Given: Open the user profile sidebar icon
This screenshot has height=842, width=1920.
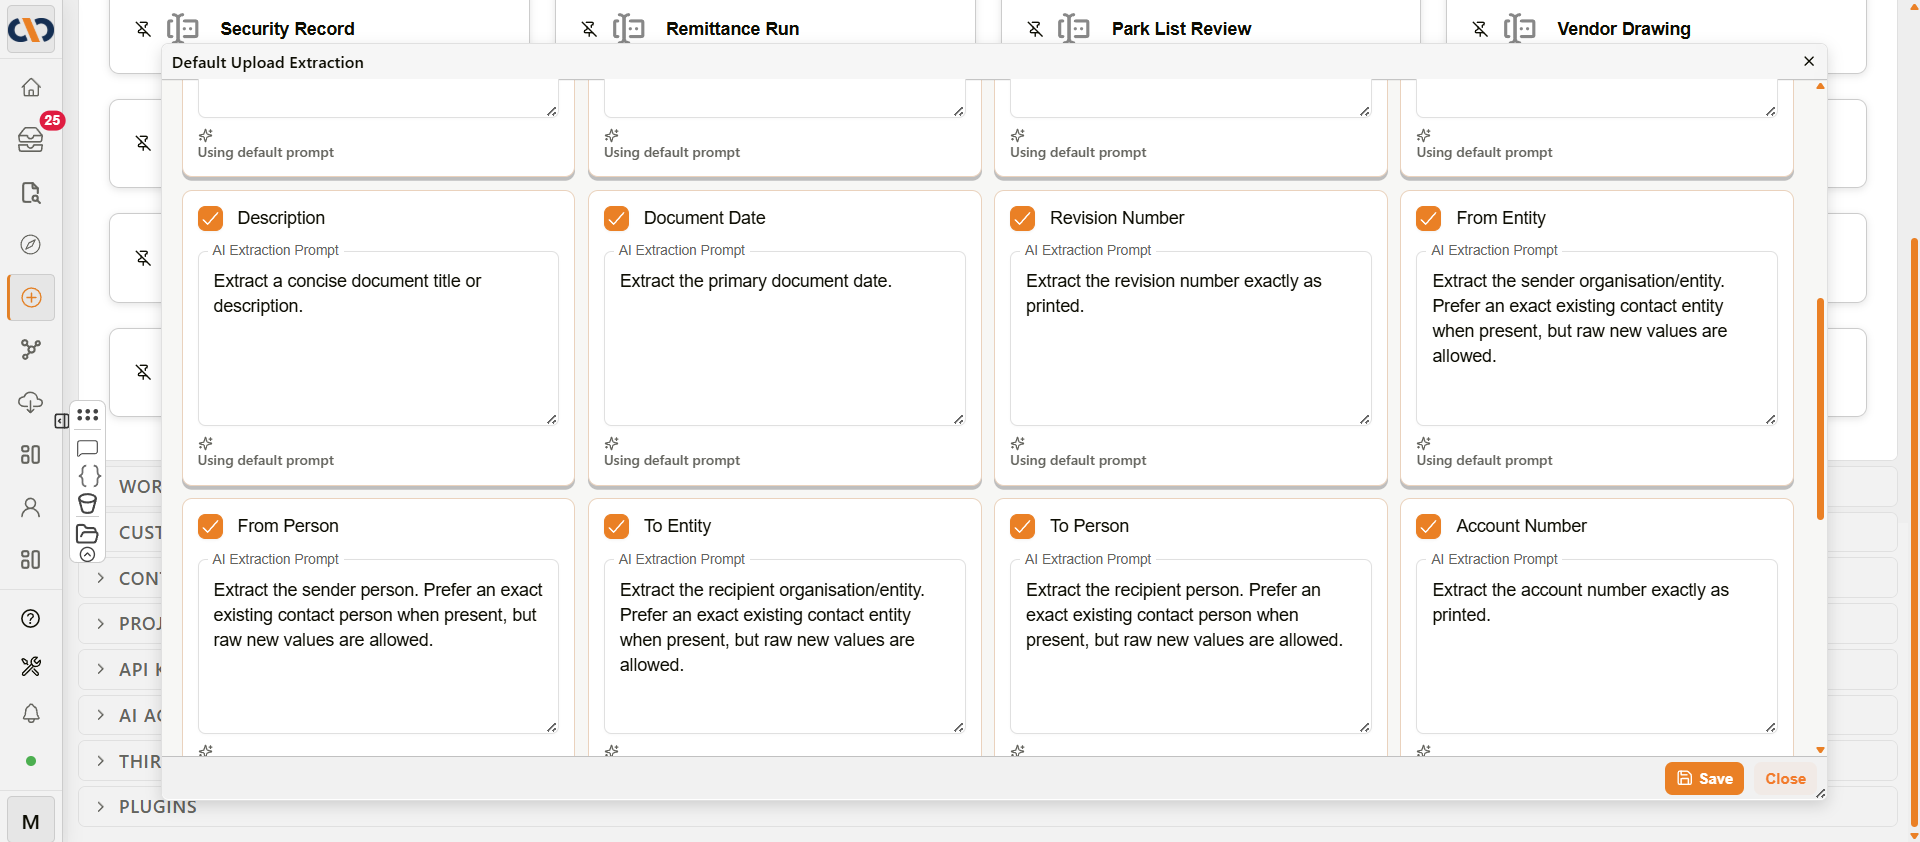Looking at the screenshot, I should coord(31,507).
